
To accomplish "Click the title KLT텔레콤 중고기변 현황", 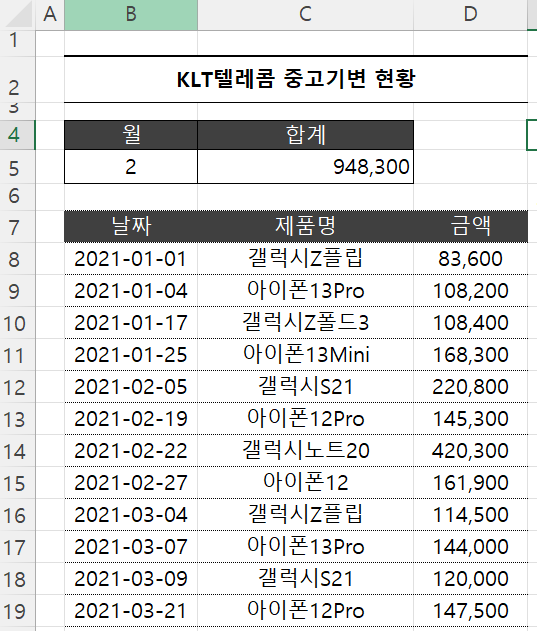I will coord(296,79).
